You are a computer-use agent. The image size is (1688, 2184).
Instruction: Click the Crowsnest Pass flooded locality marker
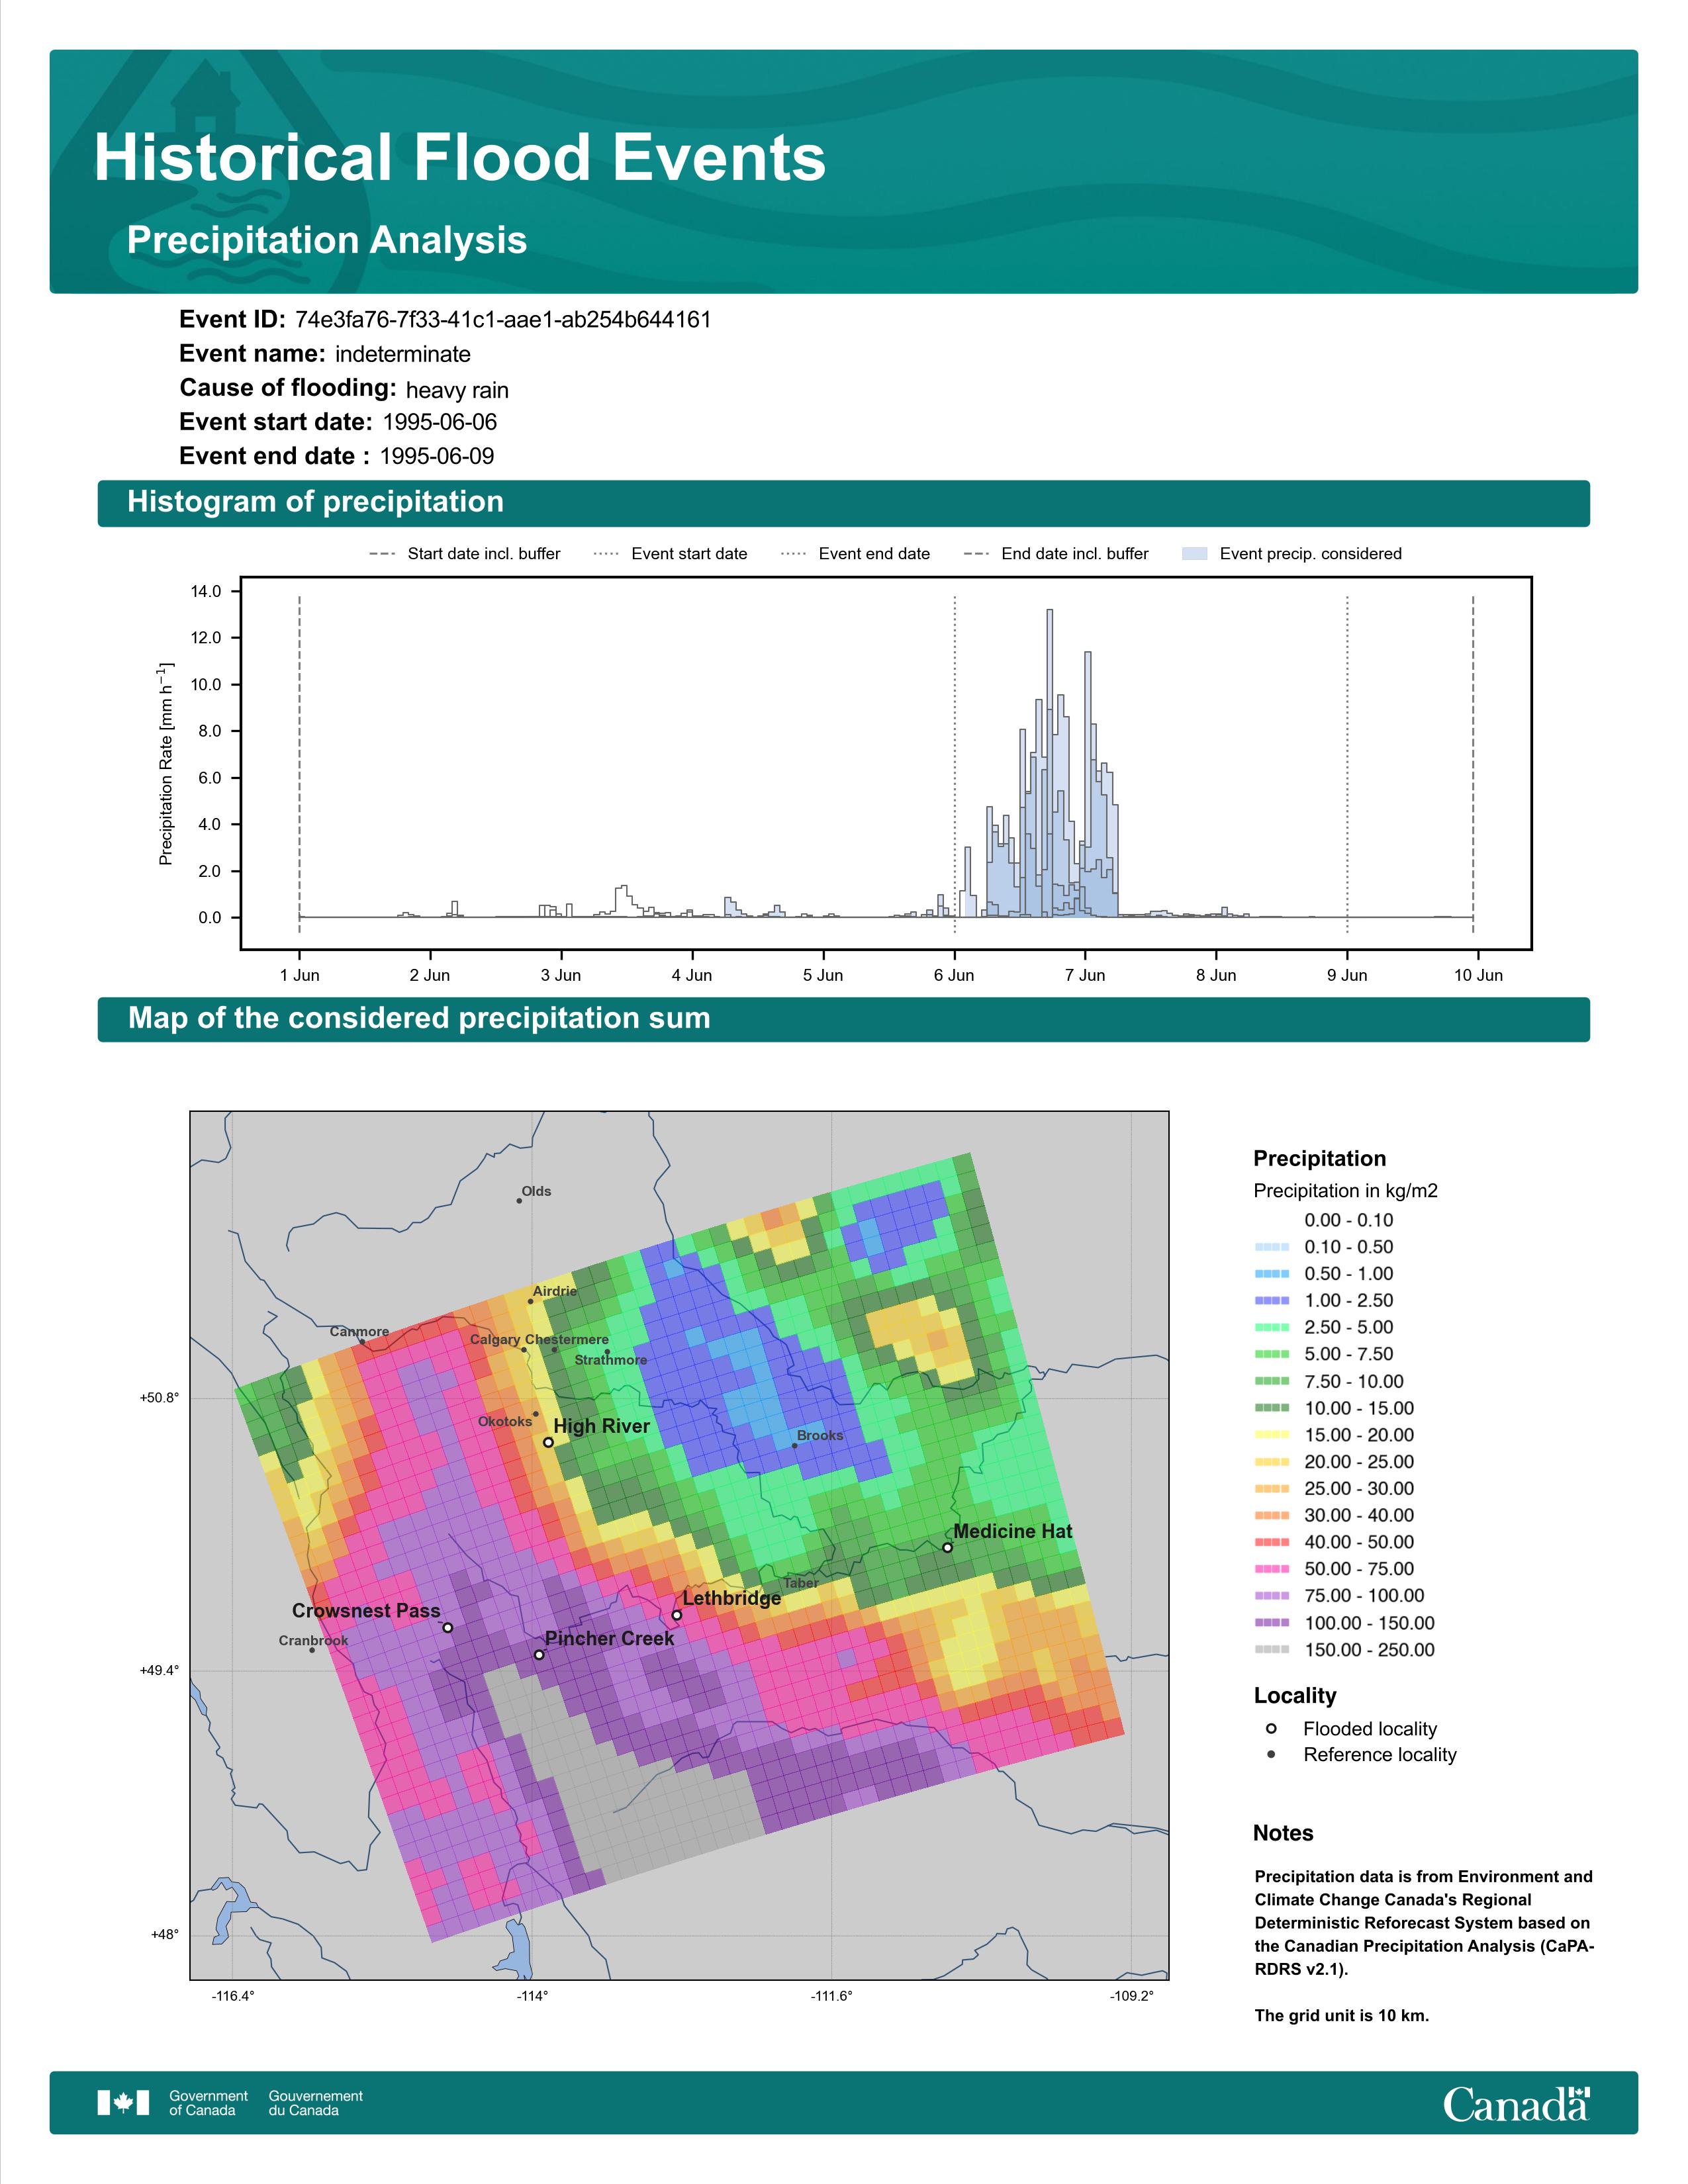pyautogui.click(x=448, y=1627)
